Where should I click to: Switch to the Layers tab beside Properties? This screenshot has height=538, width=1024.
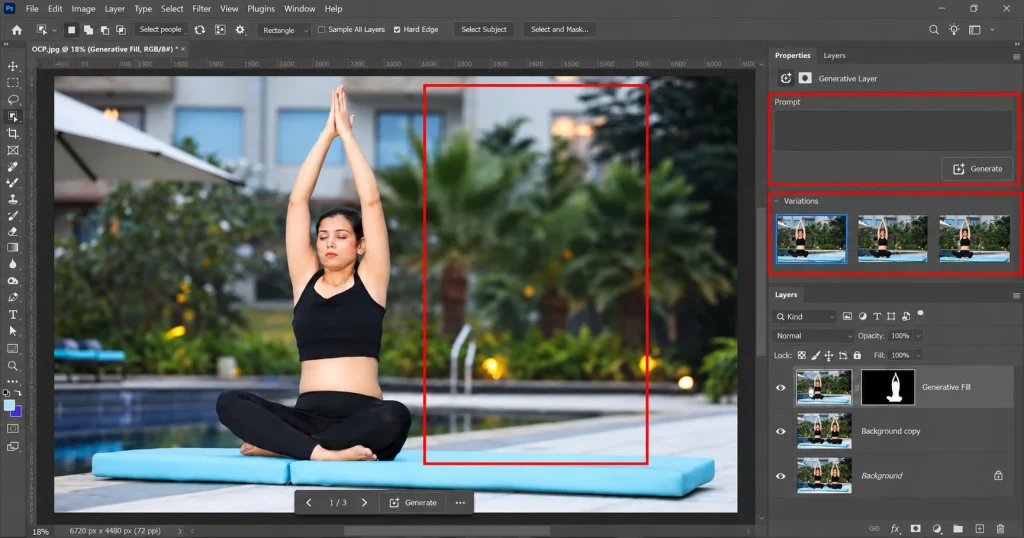pos(834,55)
